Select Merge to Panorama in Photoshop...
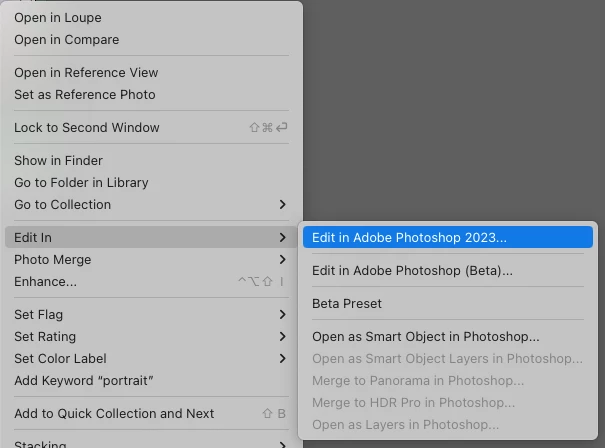Image resolution: width=605 pixels, height=448 pixels. tap(448, 380)
